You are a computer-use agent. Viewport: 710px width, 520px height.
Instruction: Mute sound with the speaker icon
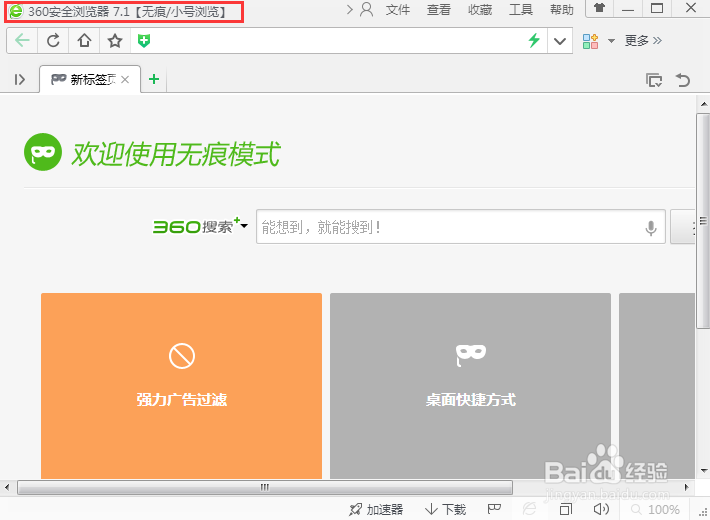click(601, 509)
